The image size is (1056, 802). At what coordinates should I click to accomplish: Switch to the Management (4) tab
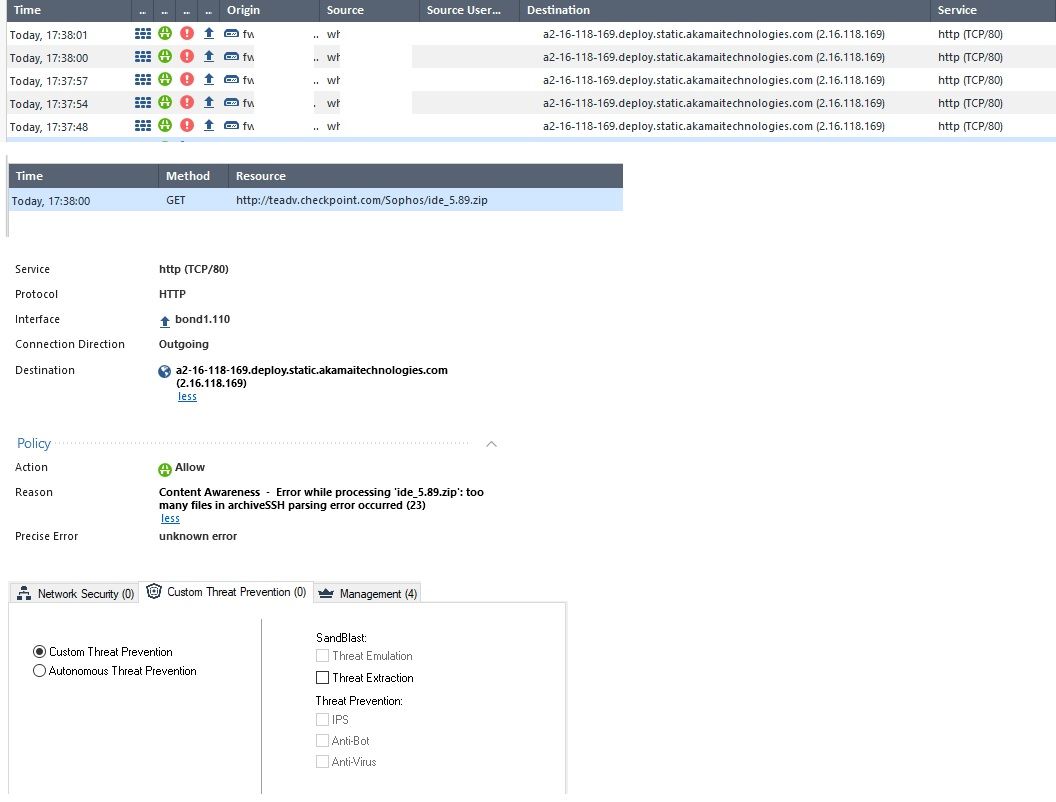point(377,591)
